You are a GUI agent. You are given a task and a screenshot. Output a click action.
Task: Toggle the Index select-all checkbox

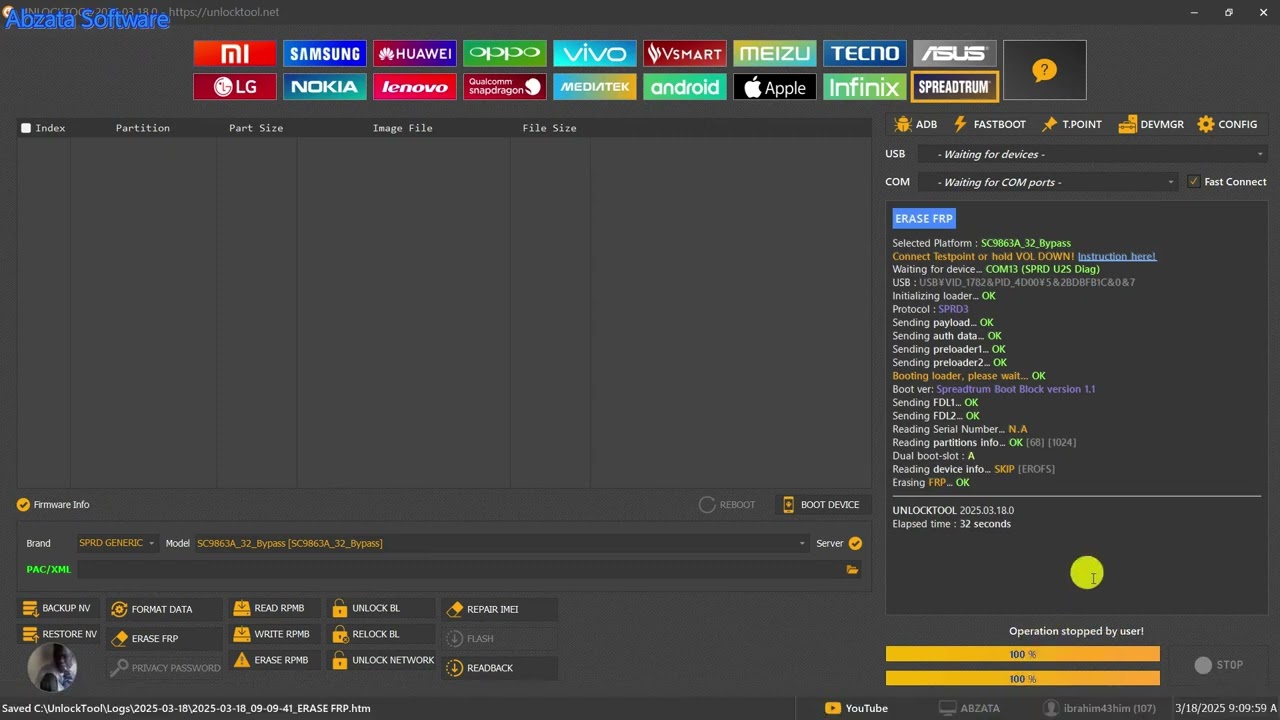coord(26,128)
